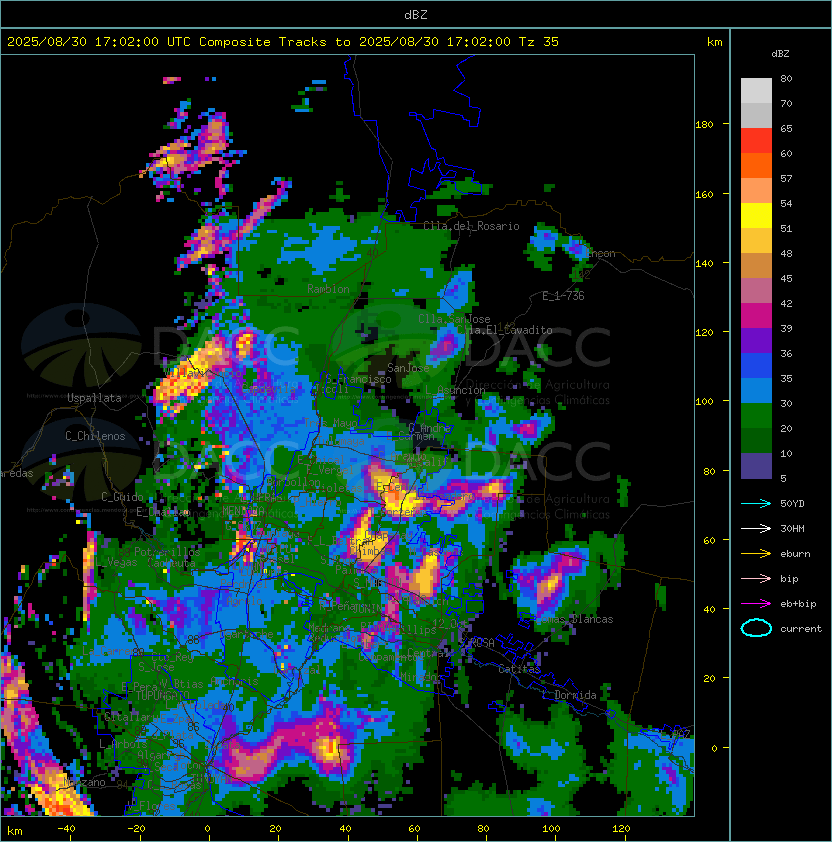Click the C_Chilenos label on the map
Viewport: 832px width, 842px height.
pos(95,436)
